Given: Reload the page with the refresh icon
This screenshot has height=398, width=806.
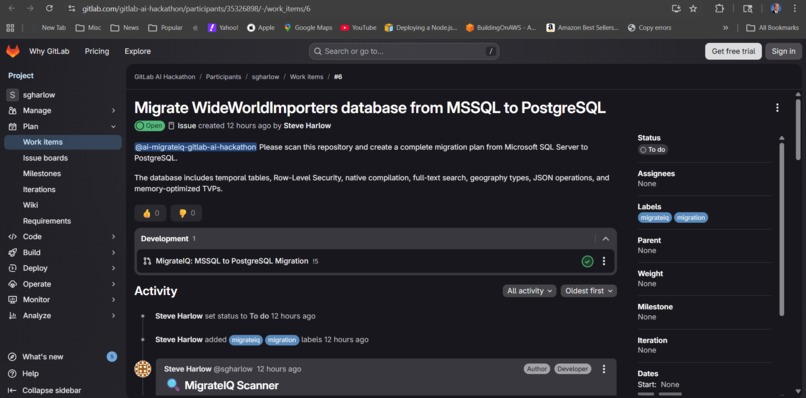Looking at the screenshot, I should (49, 9).
